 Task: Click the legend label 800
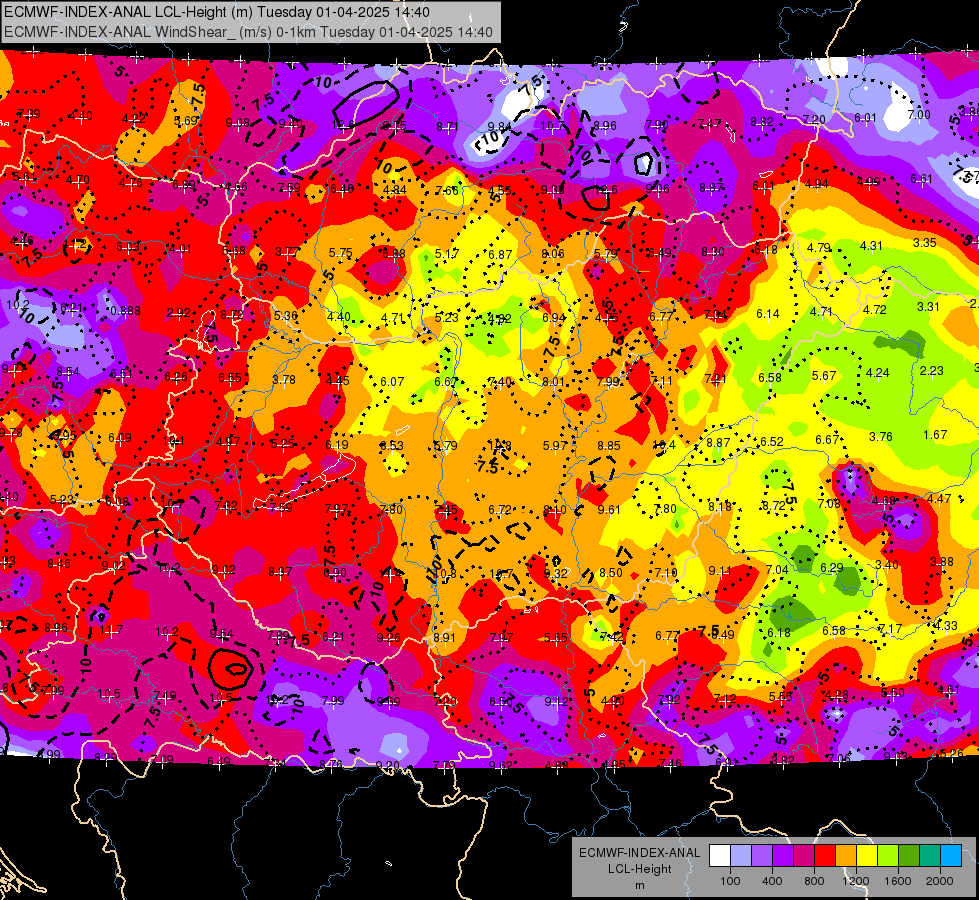[814, 881]
